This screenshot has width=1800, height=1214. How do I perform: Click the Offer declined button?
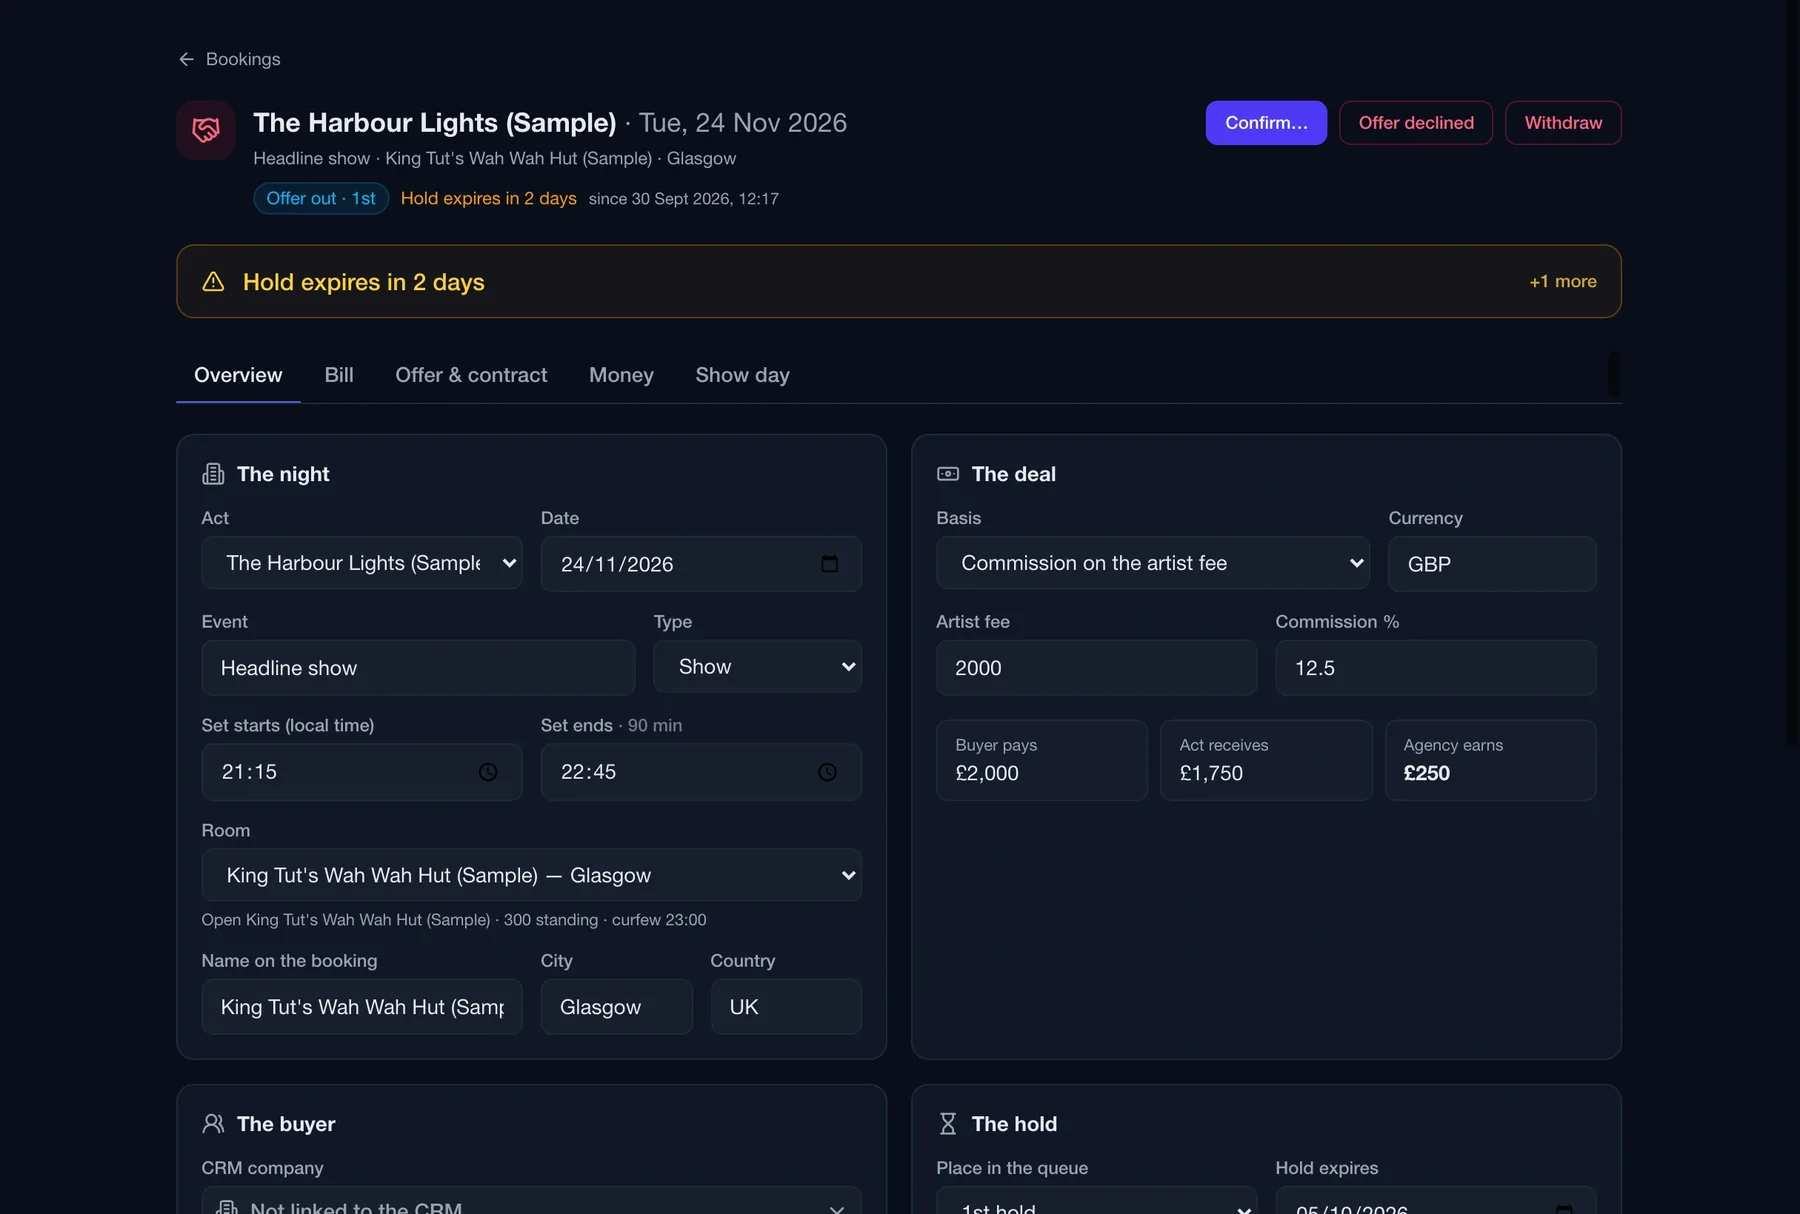coord(1416,123)
